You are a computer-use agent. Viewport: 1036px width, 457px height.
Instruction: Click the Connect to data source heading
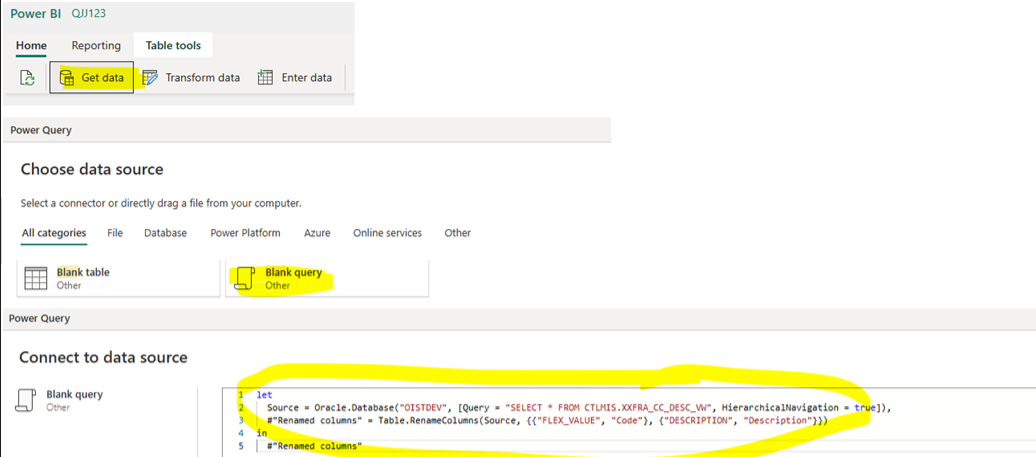pyautogui.click(x=103, y=358)
